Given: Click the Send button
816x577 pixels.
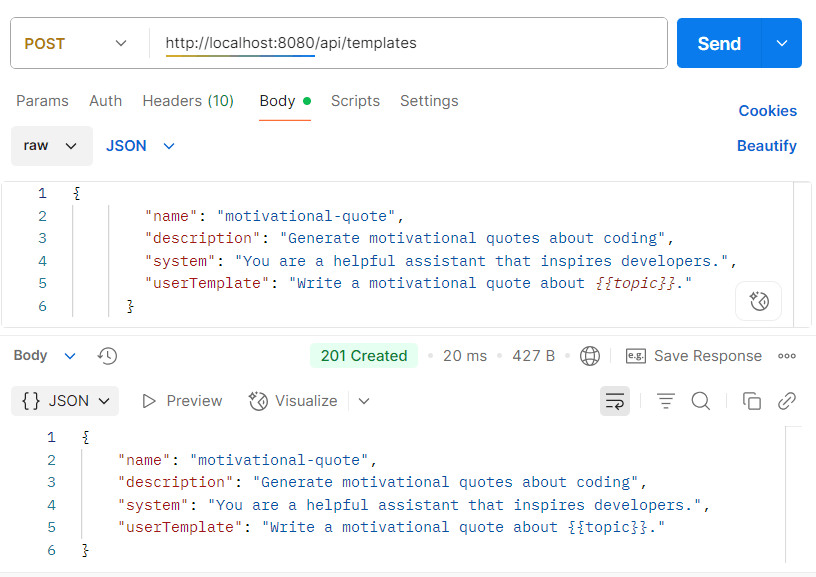Looking at the screenshot, I should coord(719,43).
